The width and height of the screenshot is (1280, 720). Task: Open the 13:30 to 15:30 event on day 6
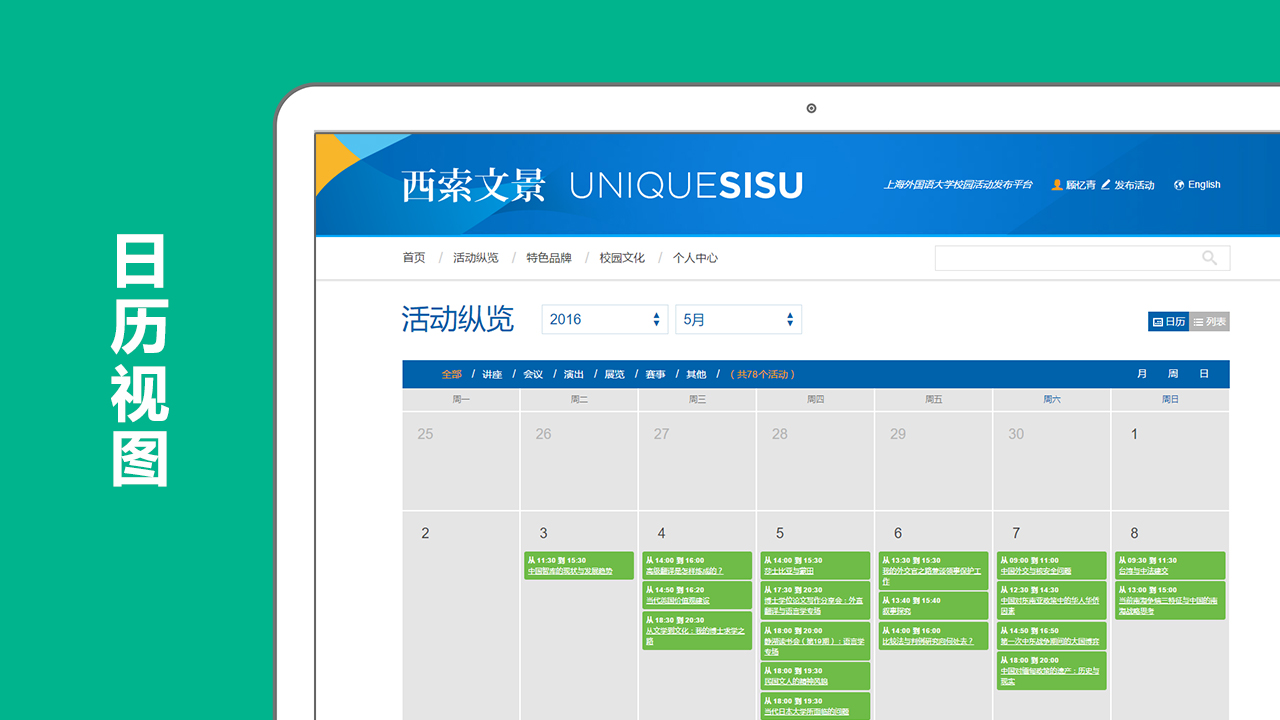pyautogui.click(x=933, y=571)
